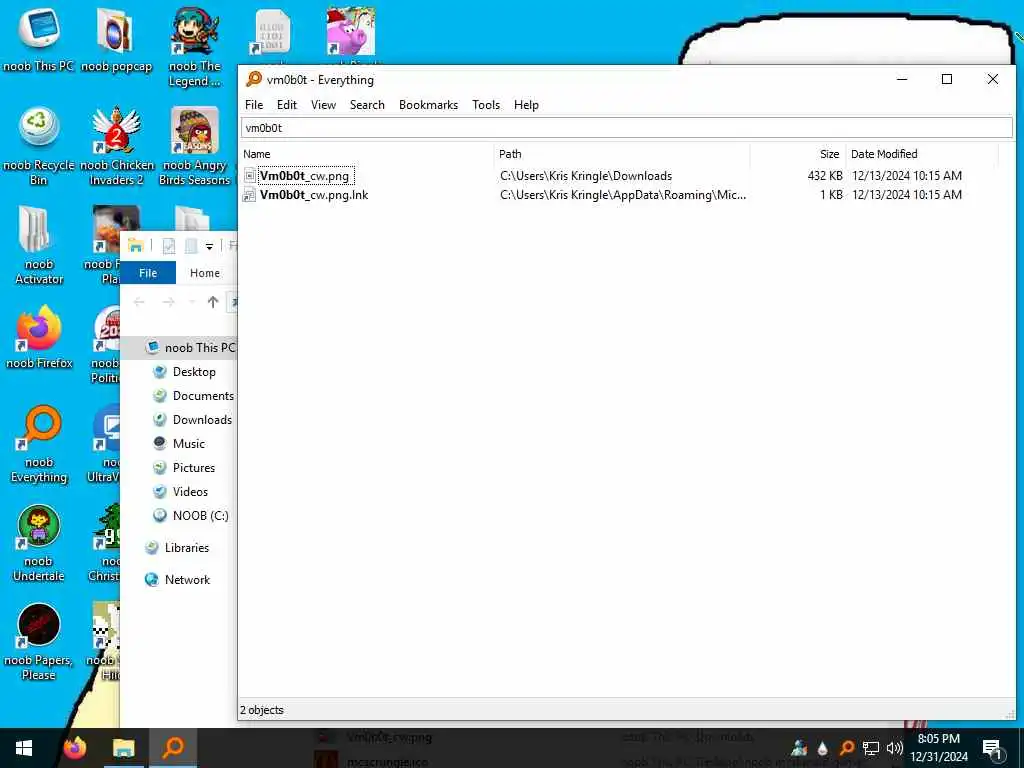Open the View menu in Everything
The image size is (1024, 768).
(323, 105)
